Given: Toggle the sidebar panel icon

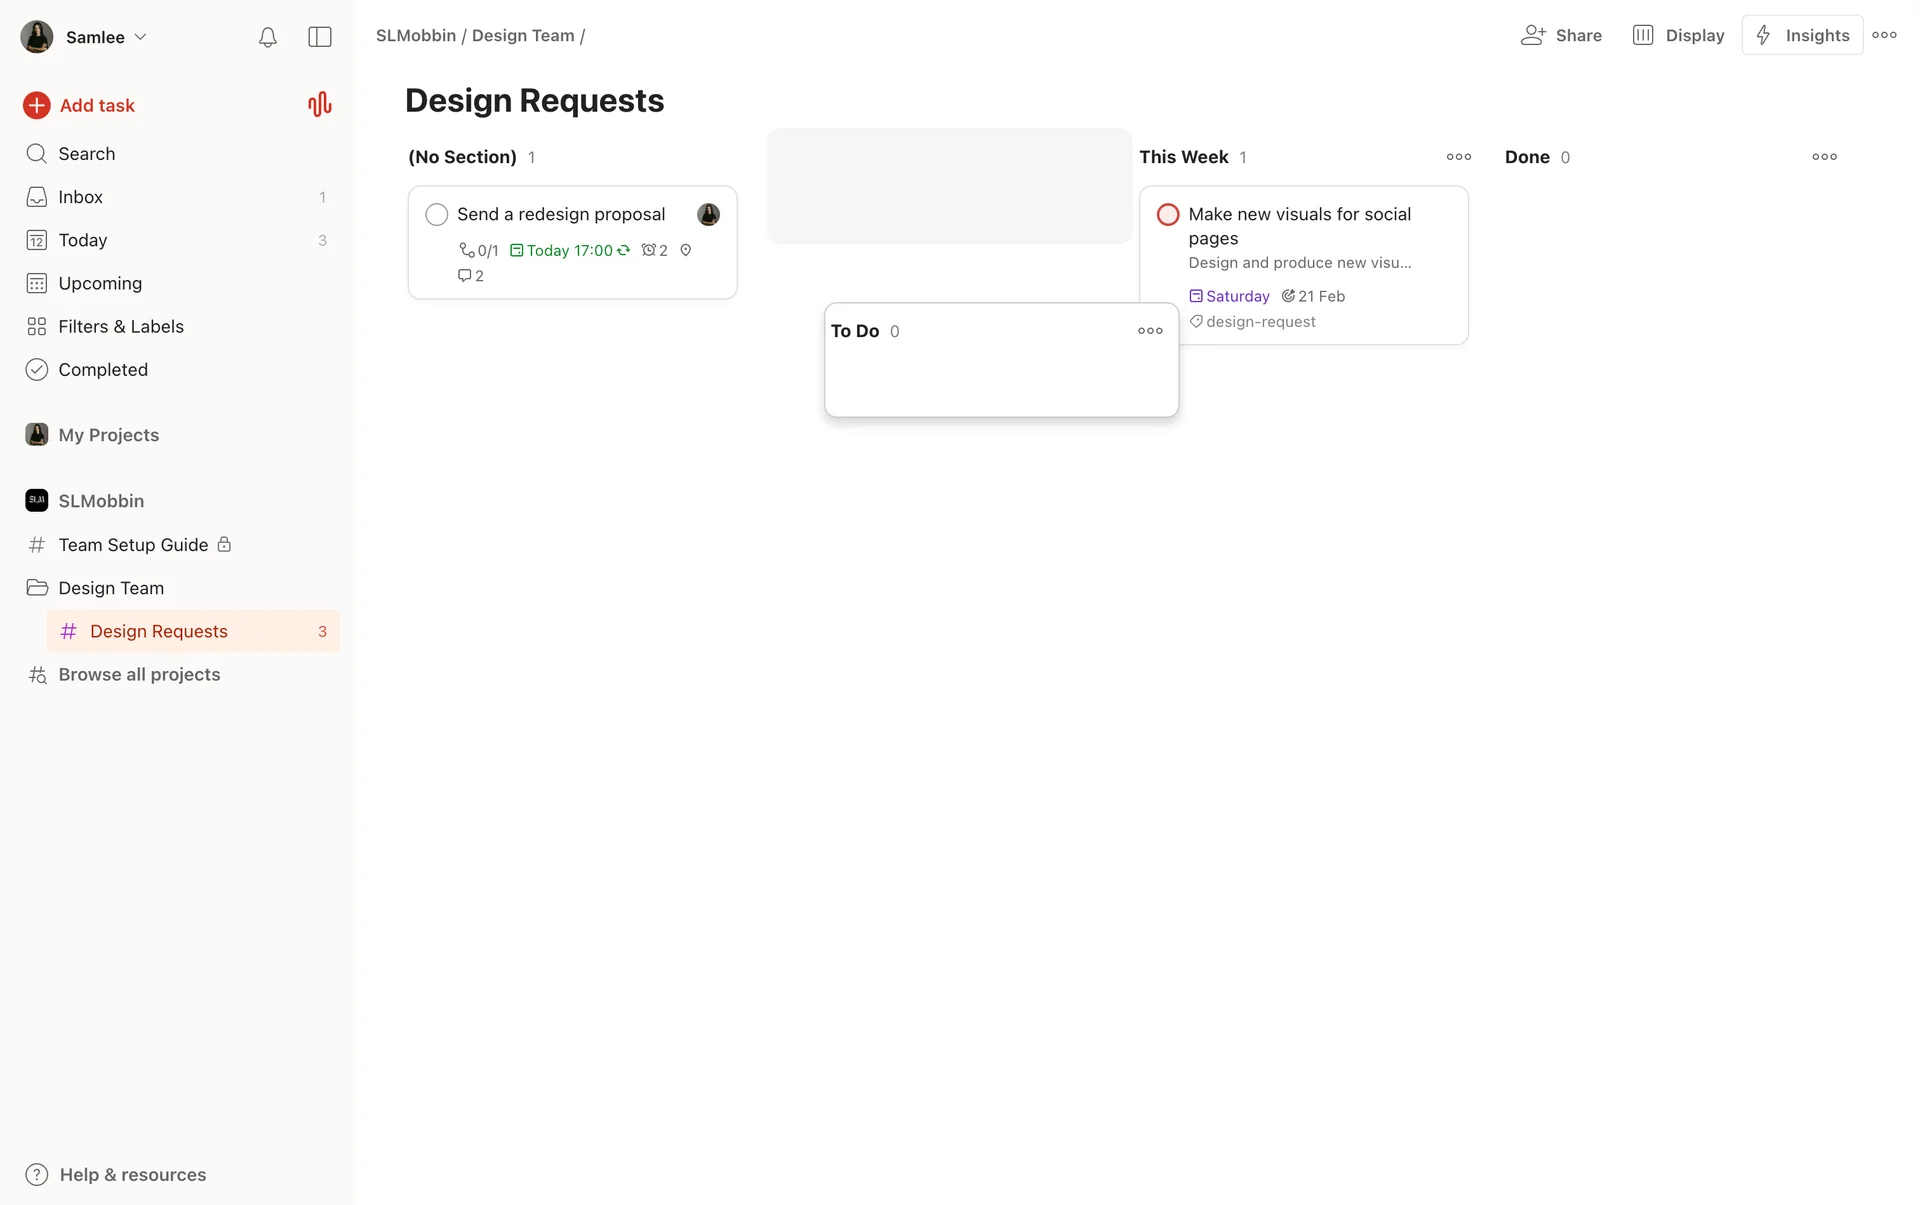Looking at the screenshot, I should (320, 37).
